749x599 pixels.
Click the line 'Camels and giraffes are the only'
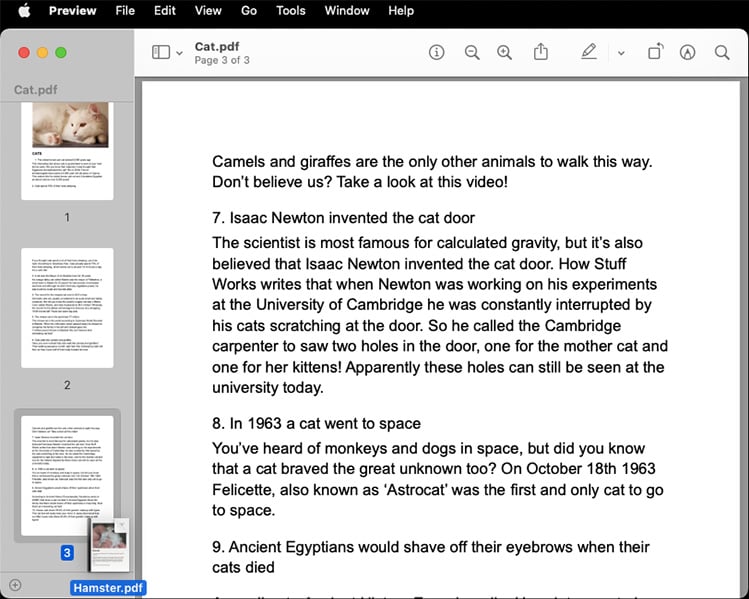coord(432,161)
